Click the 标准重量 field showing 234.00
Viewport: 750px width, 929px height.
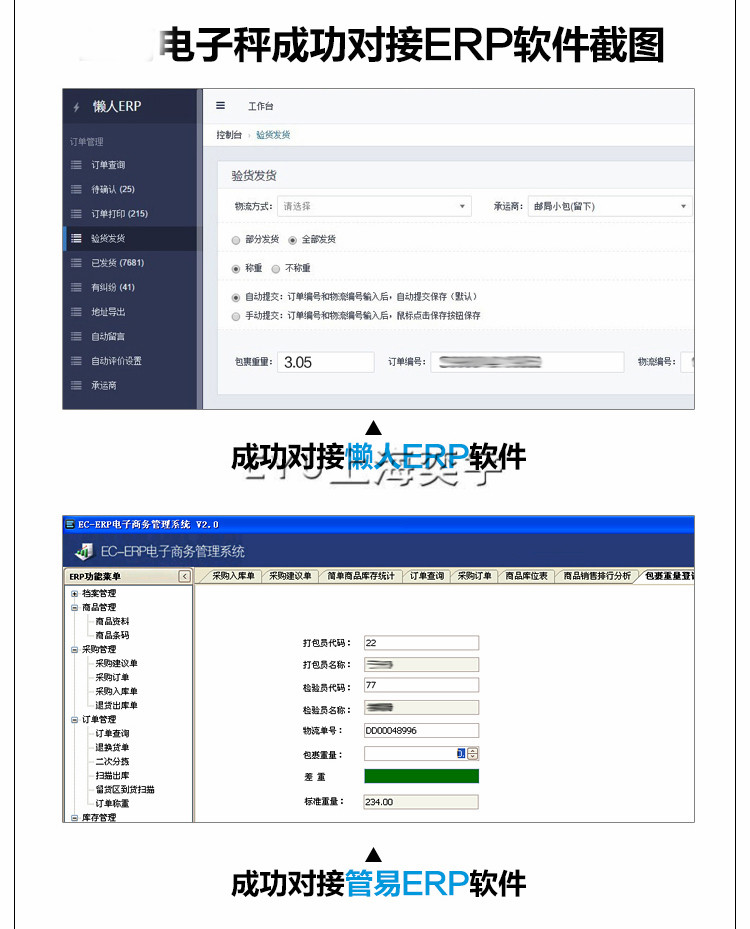(x=421, y=802)
